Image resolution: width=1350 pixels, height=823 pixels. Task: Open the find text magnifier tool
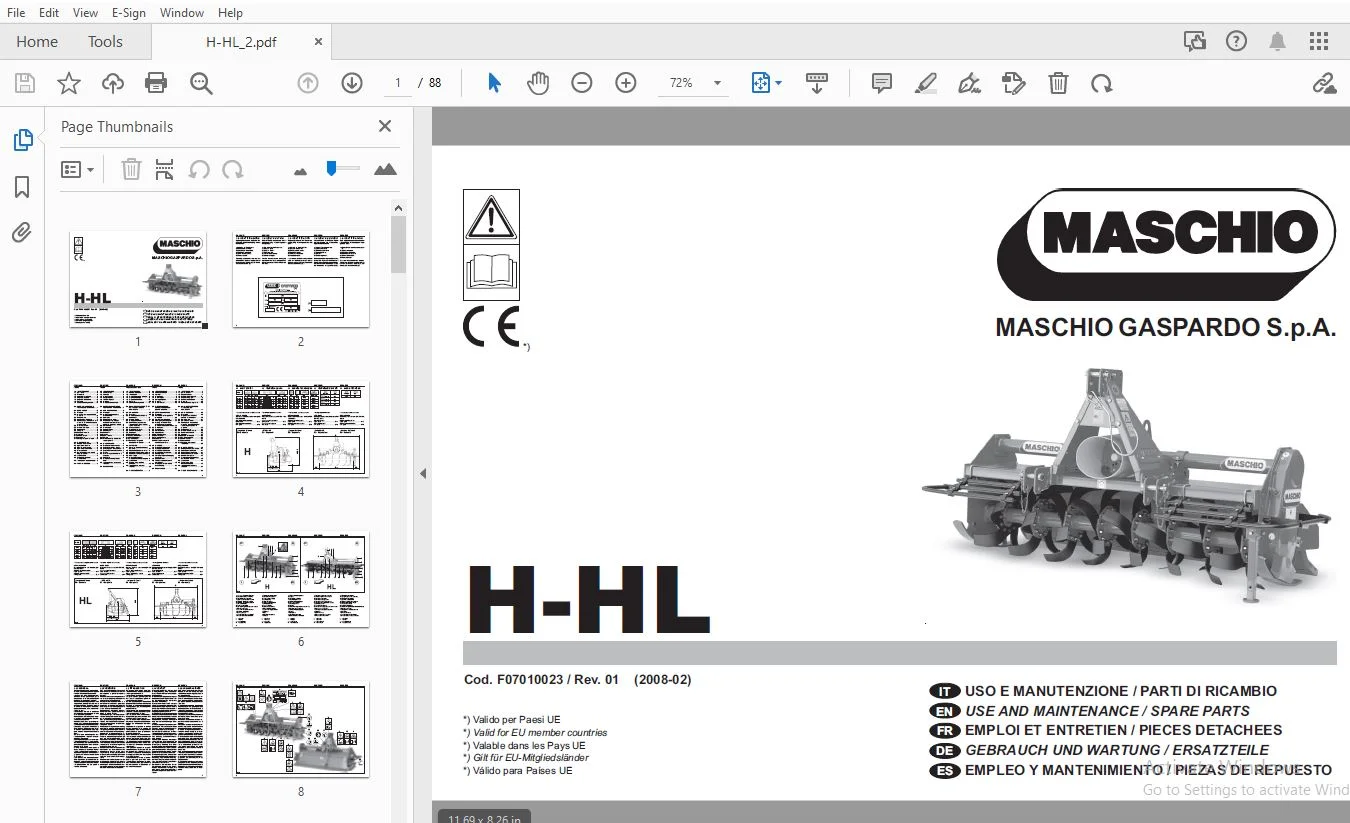201,83
